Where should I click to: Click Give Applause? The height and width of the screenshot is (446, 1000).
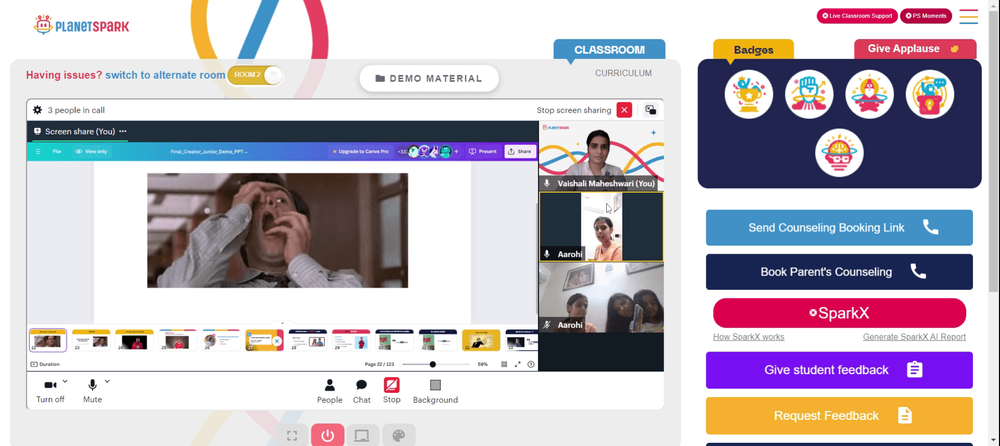[915, 49]
